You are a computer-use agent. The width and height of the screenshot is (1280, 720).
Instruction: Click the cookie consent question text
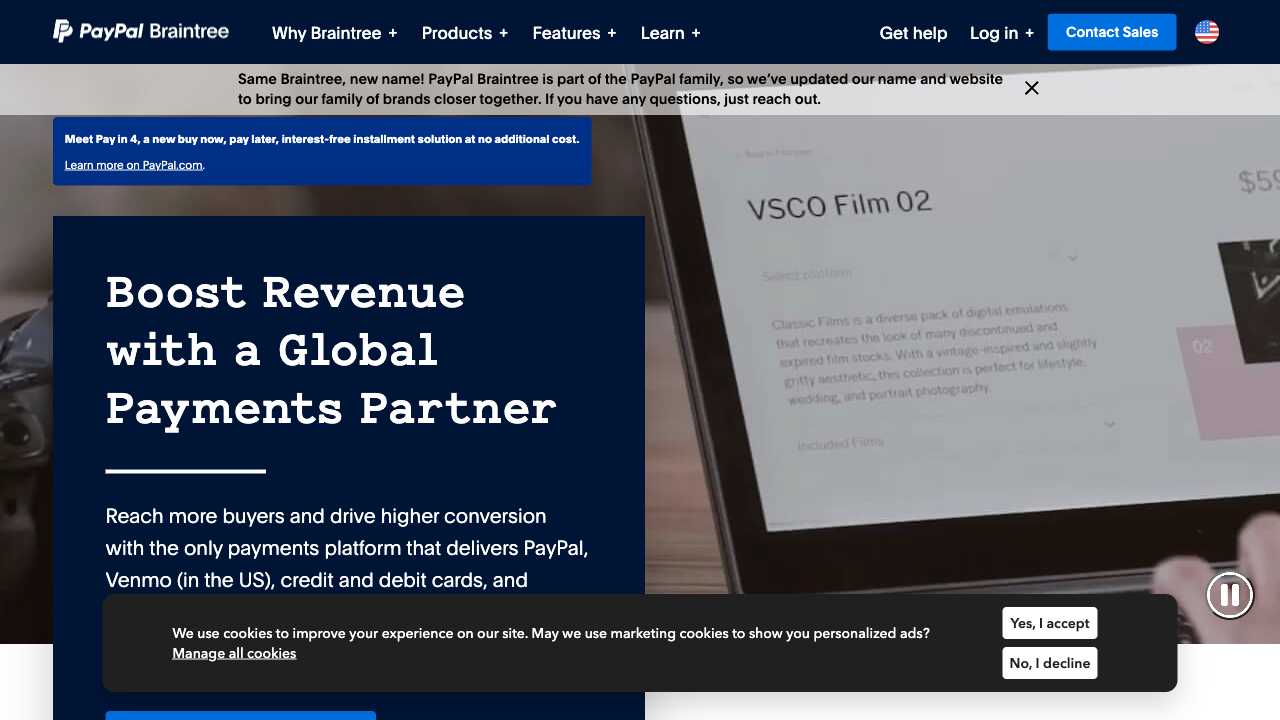pyautogui.click(x=551, y=633)
